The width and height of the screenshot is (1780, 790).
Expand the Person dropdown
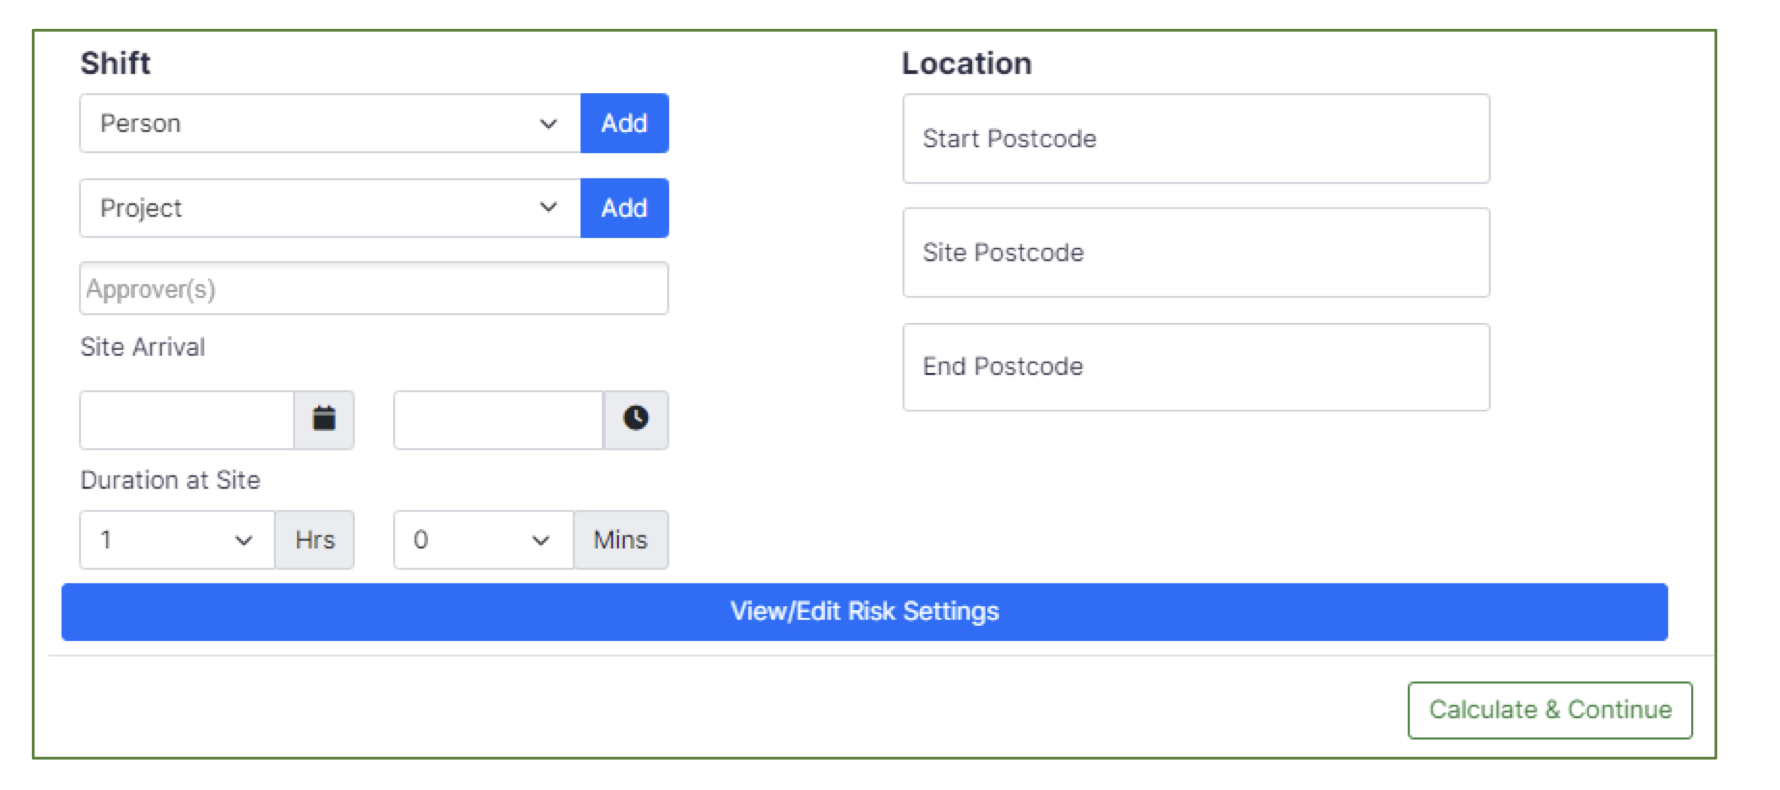(330, 124)
